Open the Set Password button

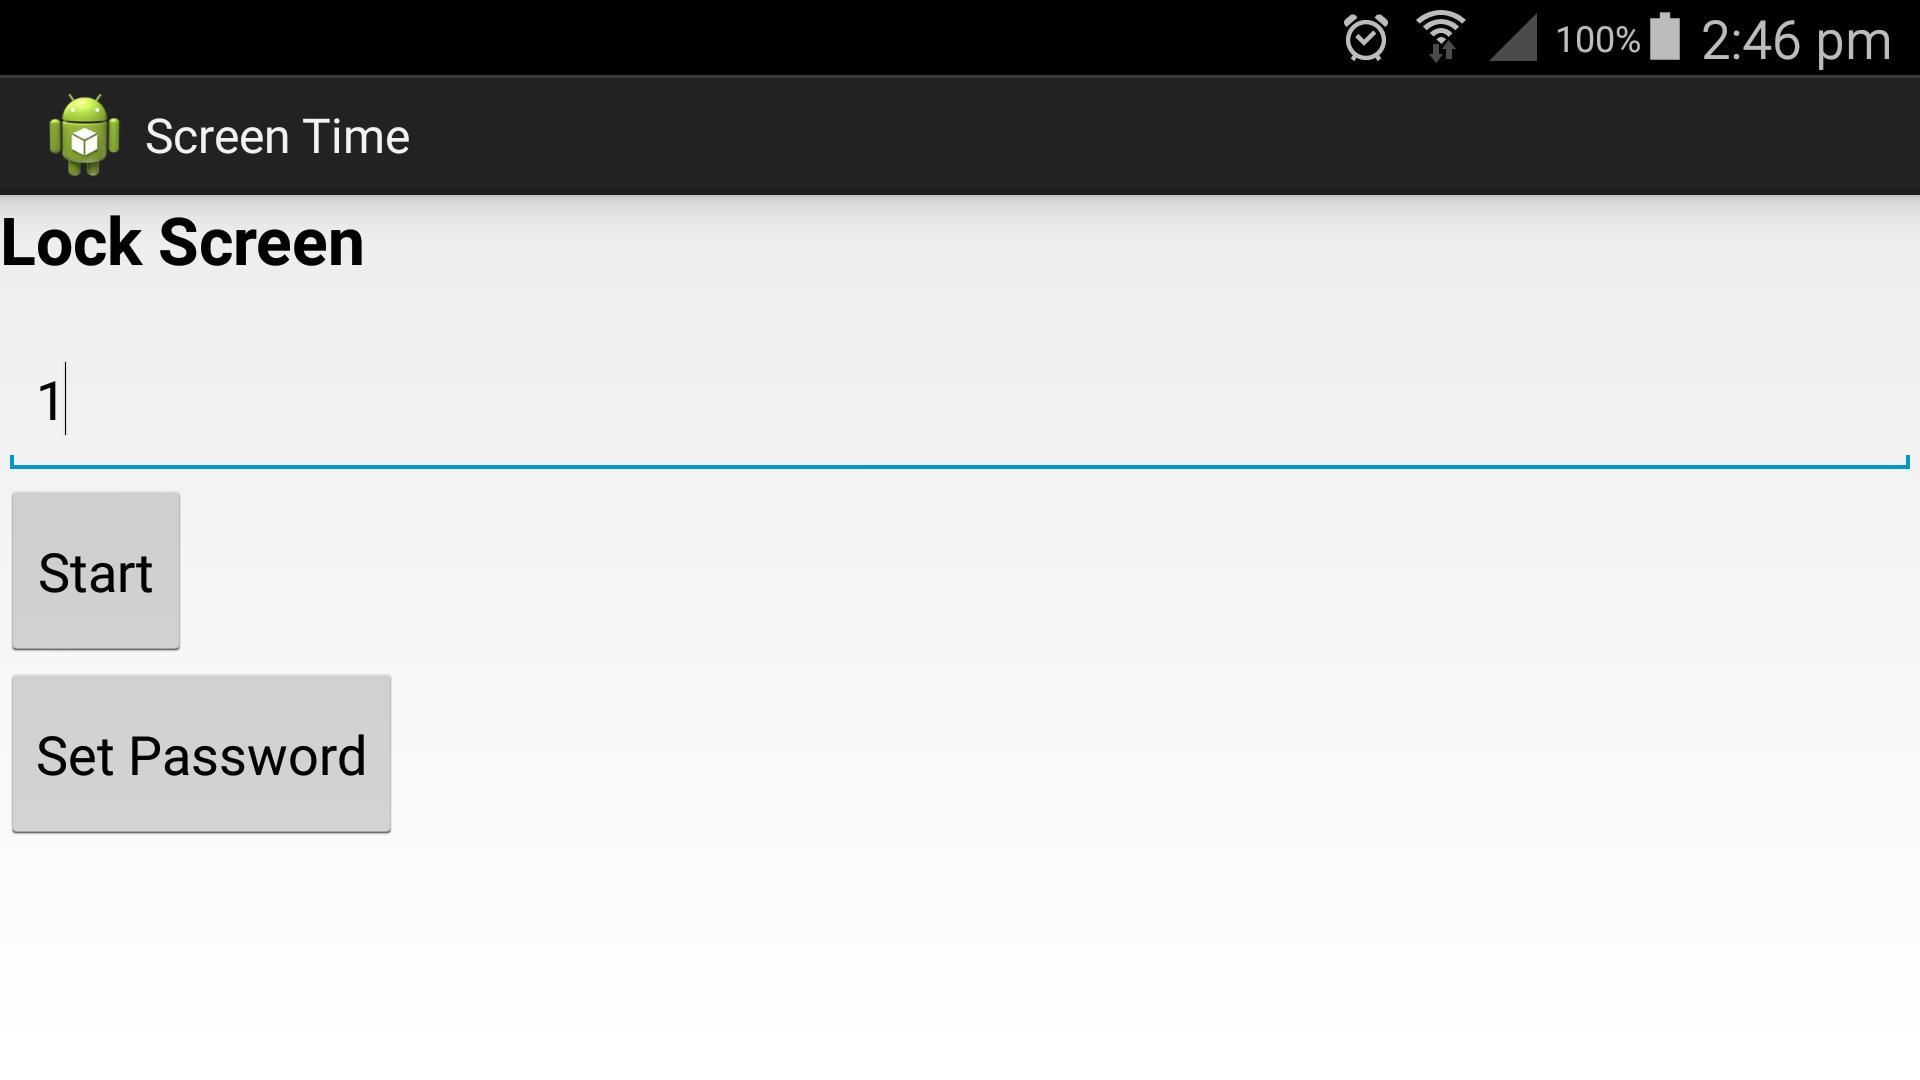pyautogui.click(x=201, y=754)
